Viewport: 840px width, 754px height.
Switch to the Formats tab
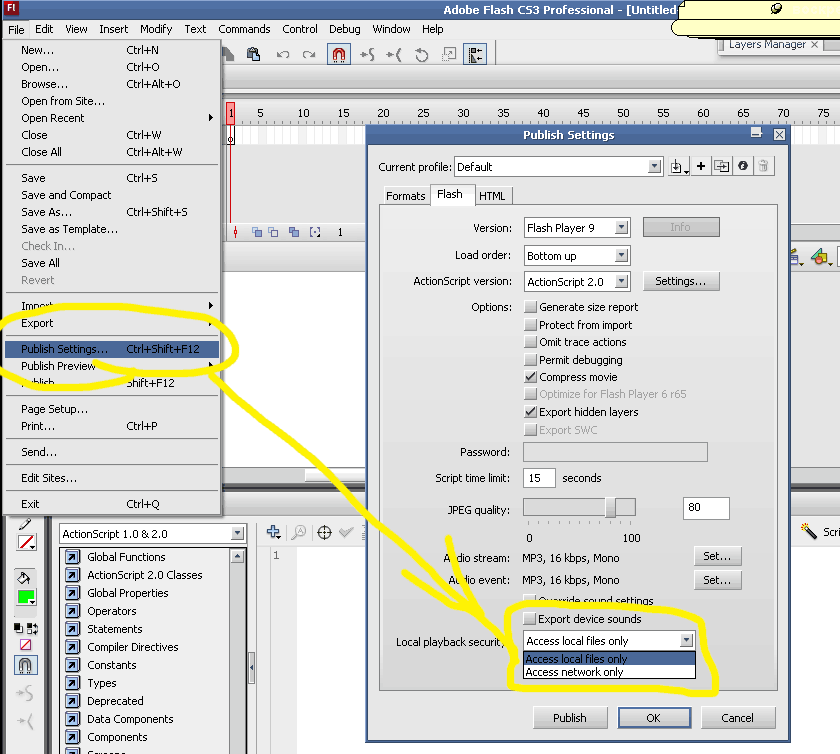point(406,196)
